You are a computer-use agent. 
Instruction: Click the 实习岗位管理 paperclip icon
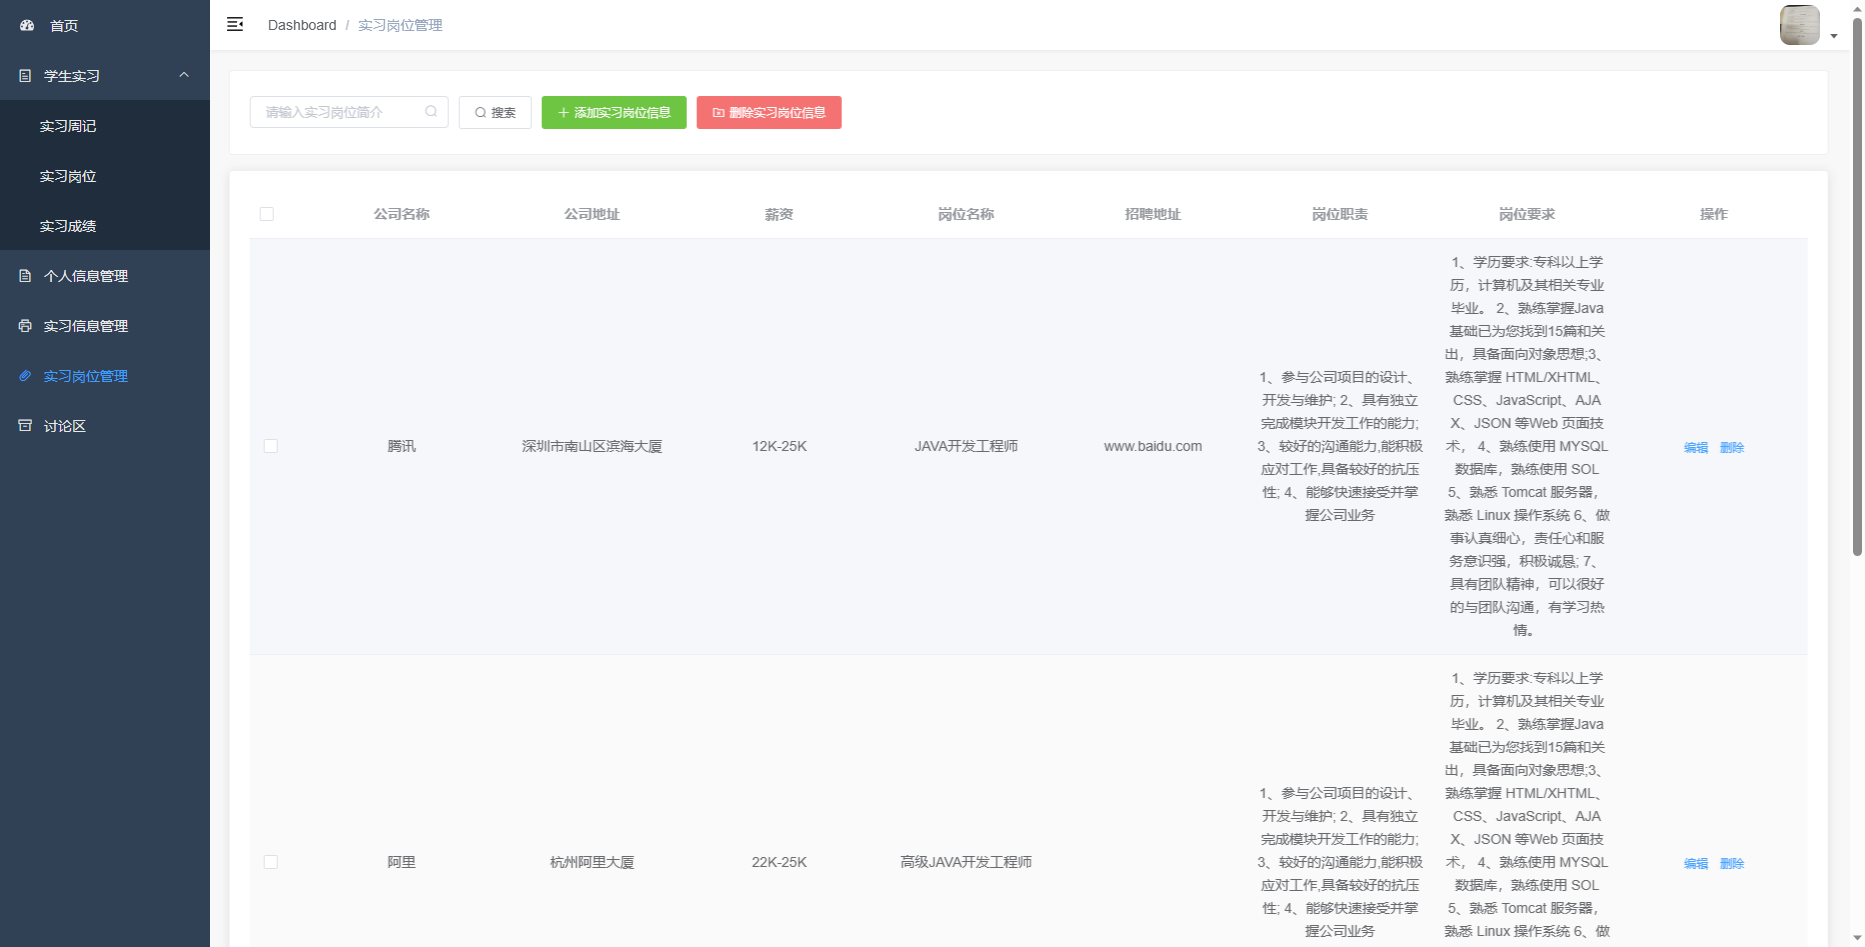tap(25, 376)
